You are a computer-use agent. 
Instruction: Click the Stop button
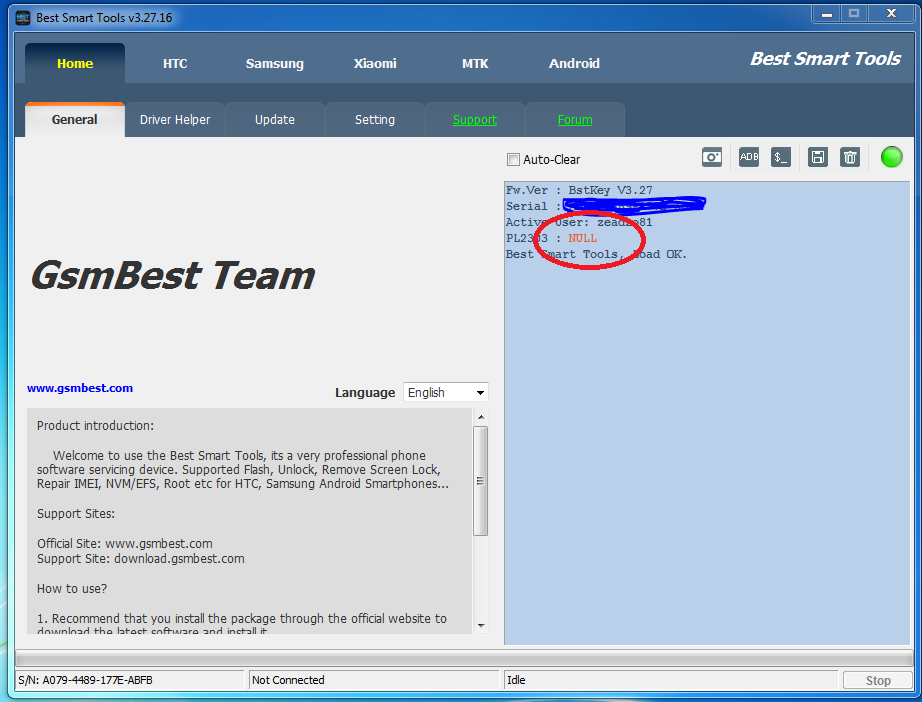[878, 680]
